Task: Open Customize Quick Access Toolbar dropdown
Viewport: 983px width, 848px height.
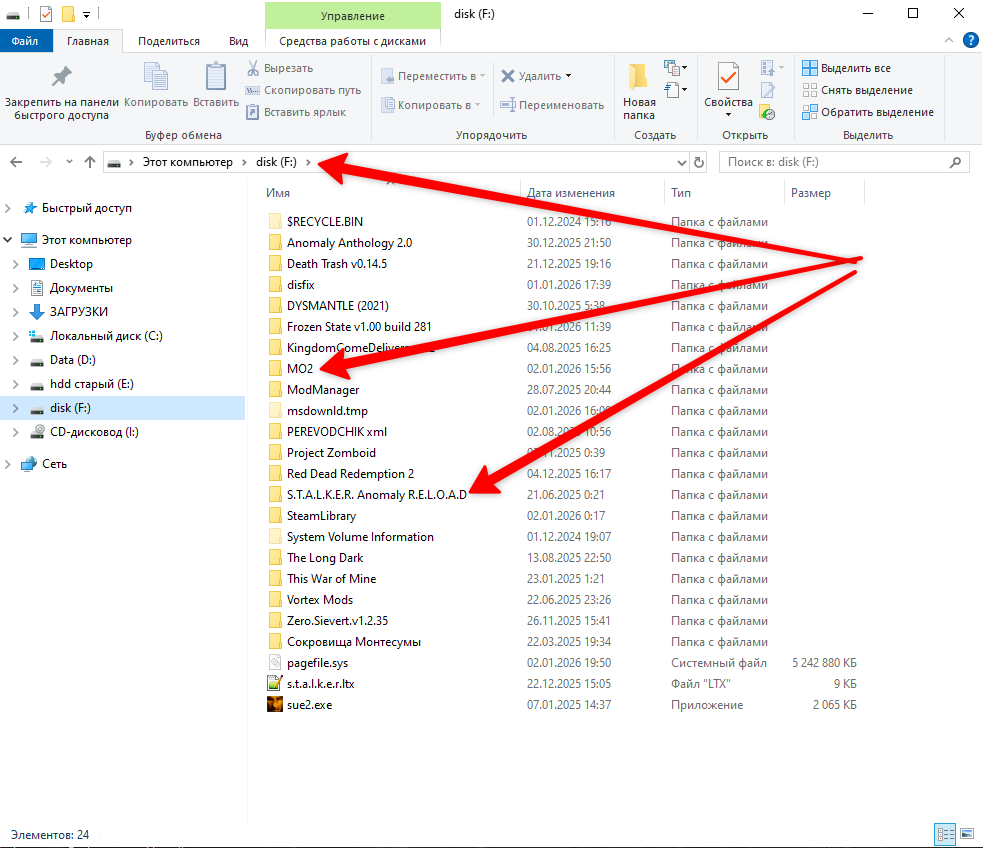Action: 87,14
